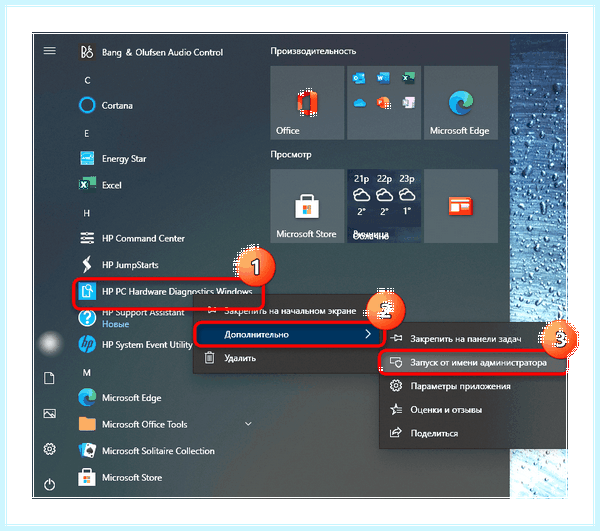Open the Cortana label in app list

[117, 106]
